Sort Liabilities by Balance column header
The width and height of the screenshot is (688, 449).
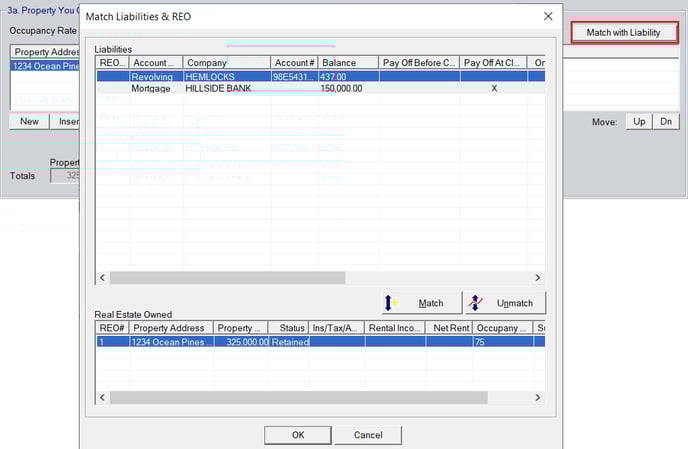point(348,63)
